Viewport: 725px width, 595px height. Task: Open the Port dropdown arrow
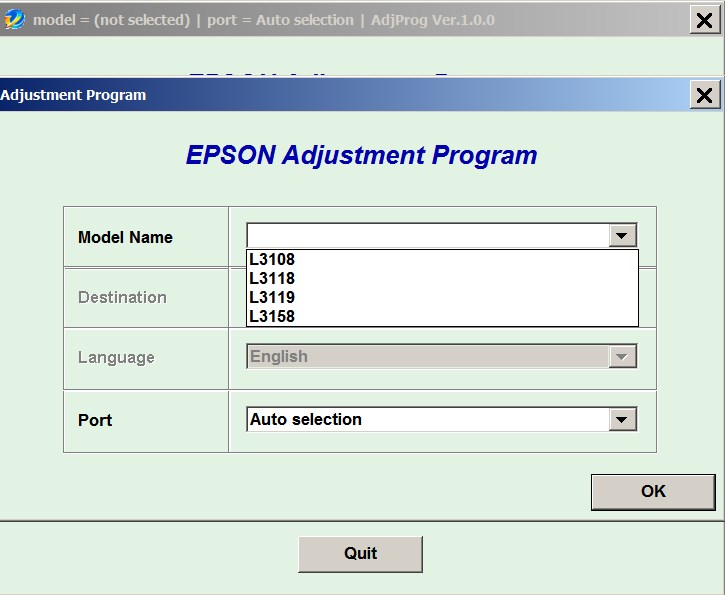pos(622,419)
